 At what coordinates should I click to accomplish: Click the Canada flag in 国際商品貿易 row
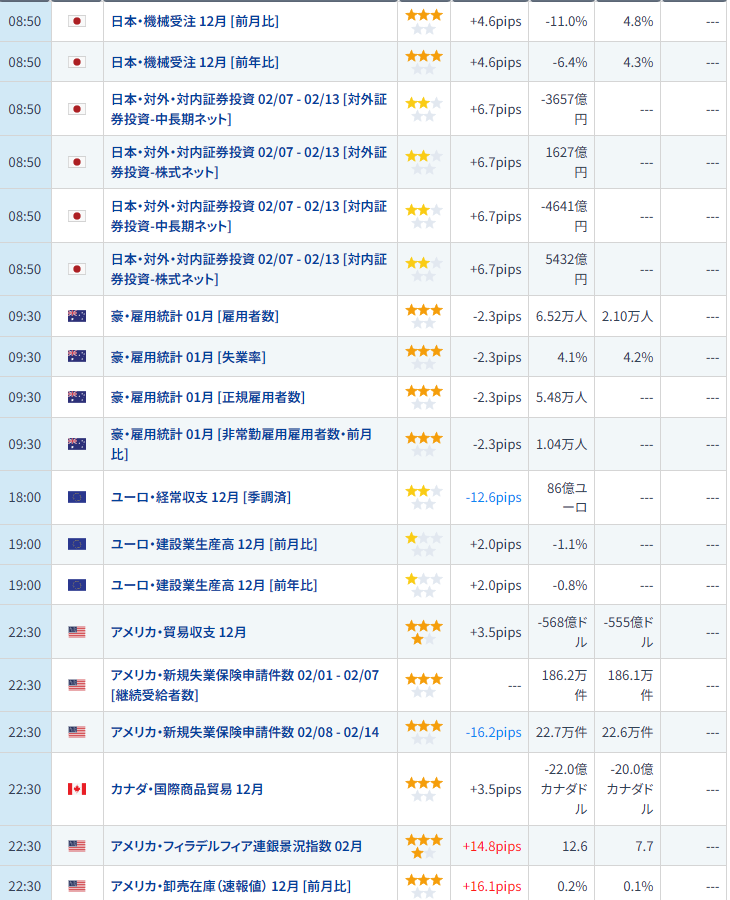coord(77,789)
